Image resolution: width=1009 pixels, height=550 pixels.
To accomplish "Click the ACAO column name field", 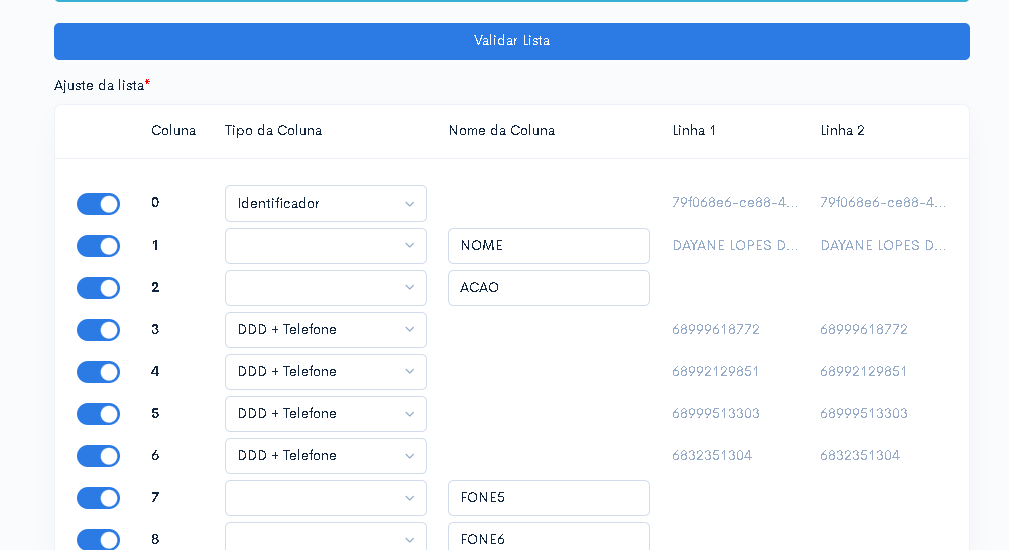I will click(549, 288).
